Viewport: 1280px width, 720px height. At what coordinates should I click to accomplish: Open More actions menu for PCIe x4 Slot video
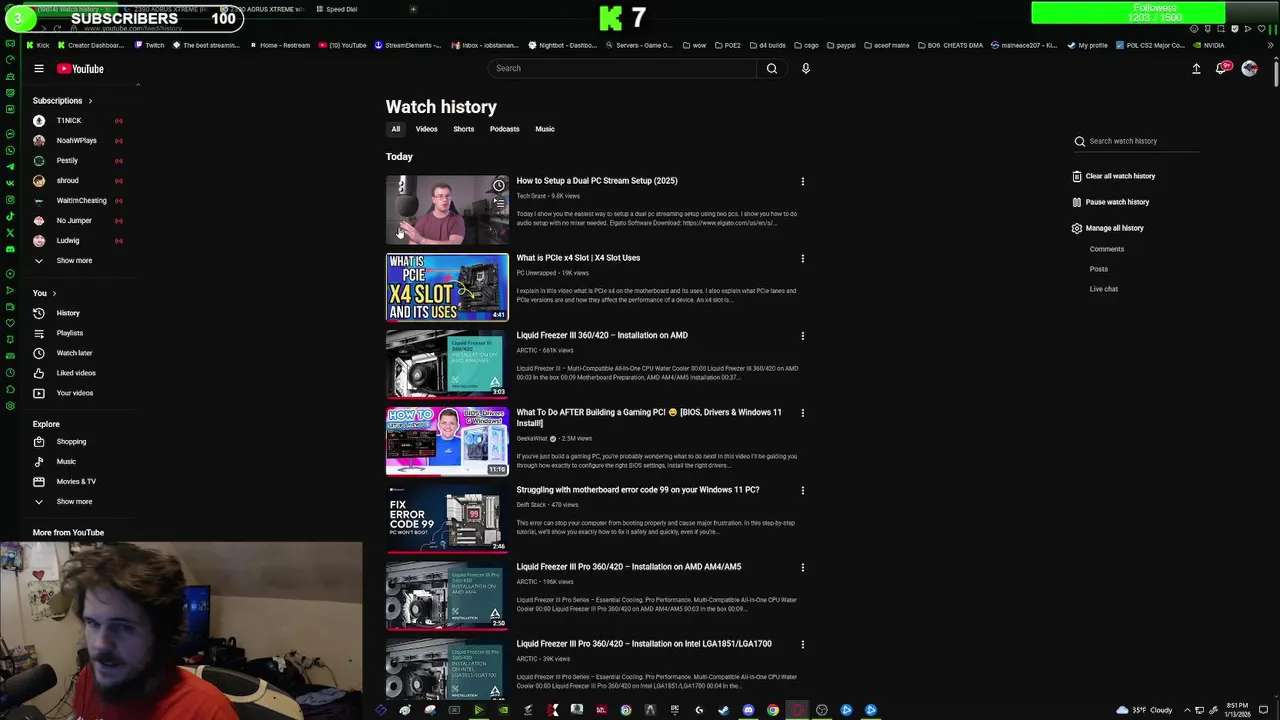coord(802,258)
